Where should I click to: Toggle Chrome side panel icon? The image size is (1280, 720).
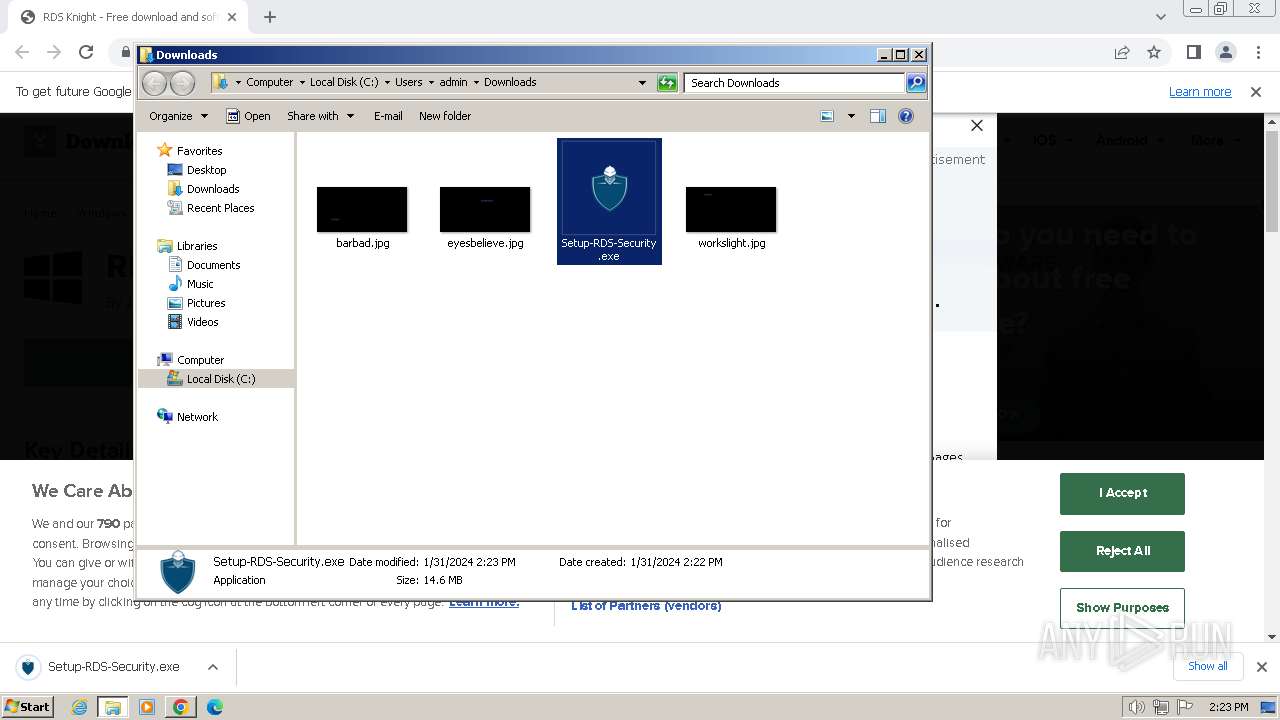pyautogui.click(x=1194, y=52)
